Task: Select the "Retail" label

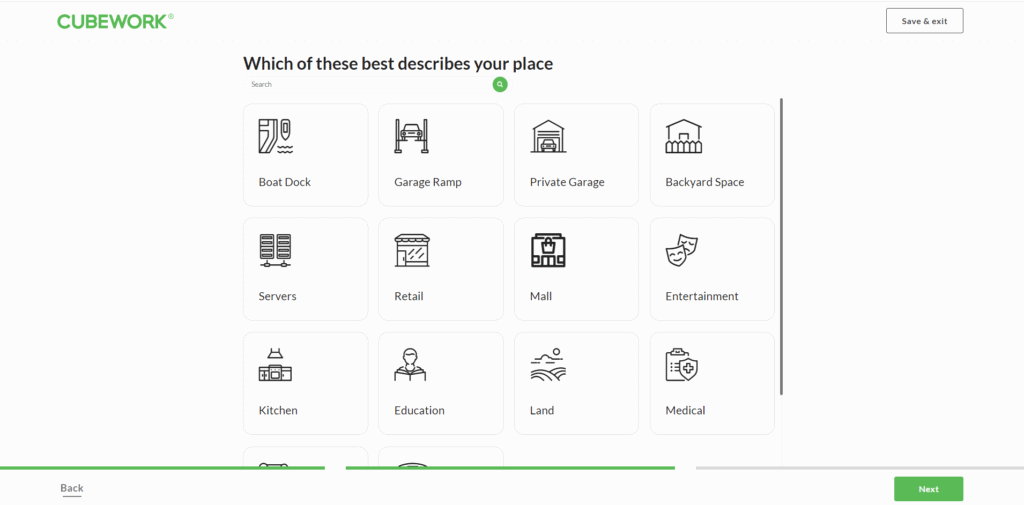Action: click(409, 297)
